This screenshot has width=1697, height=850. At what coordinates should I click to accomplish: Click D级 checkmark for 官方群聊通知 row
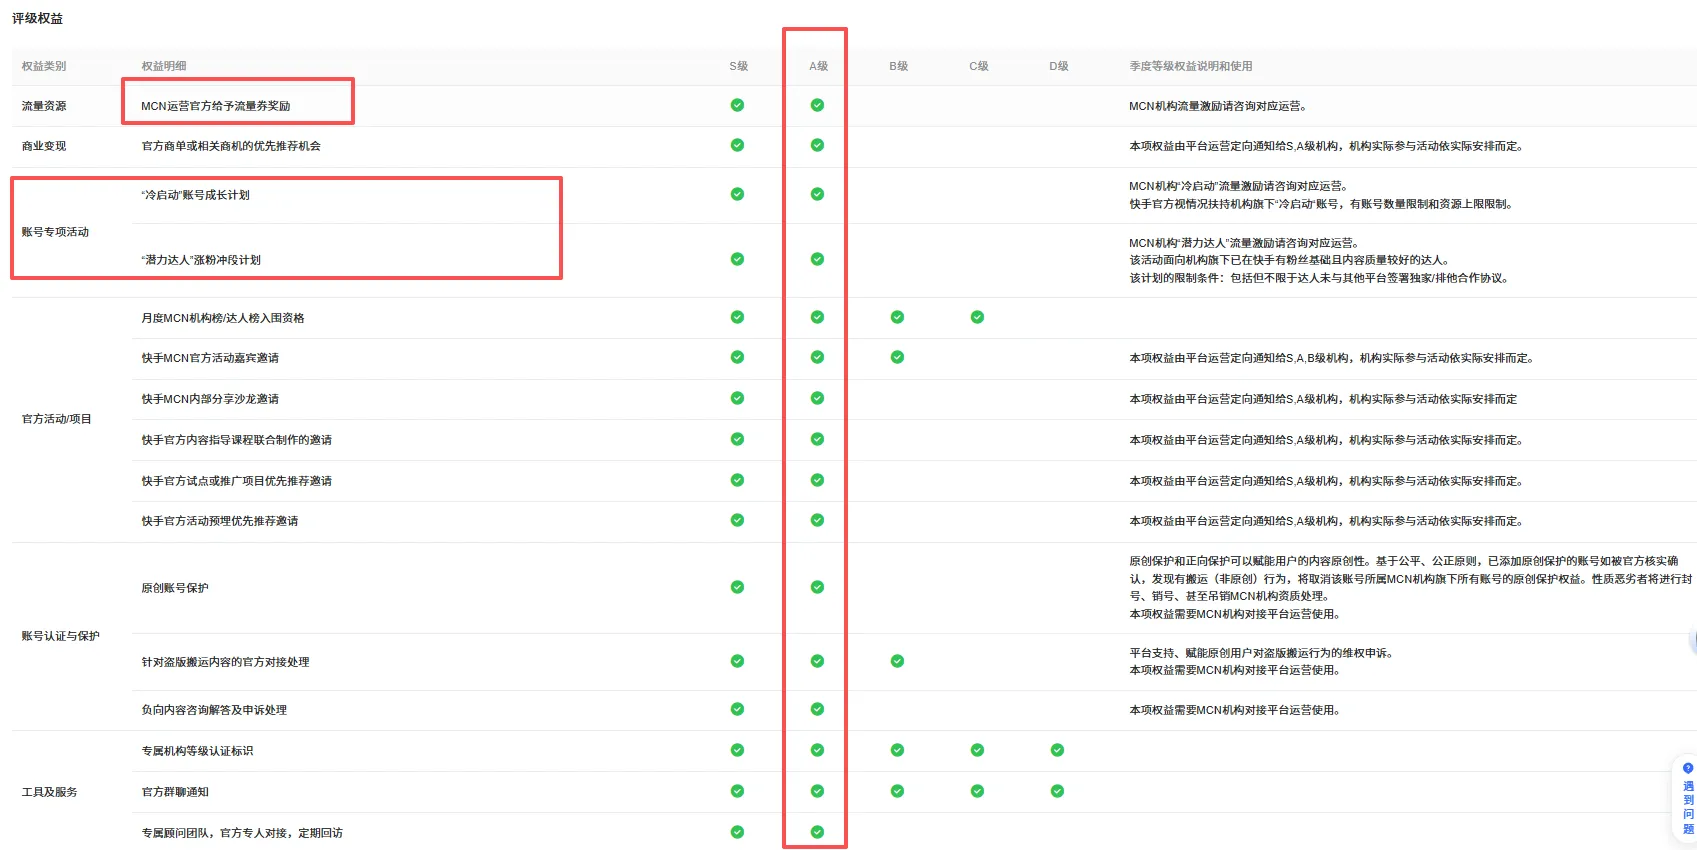1057,791
